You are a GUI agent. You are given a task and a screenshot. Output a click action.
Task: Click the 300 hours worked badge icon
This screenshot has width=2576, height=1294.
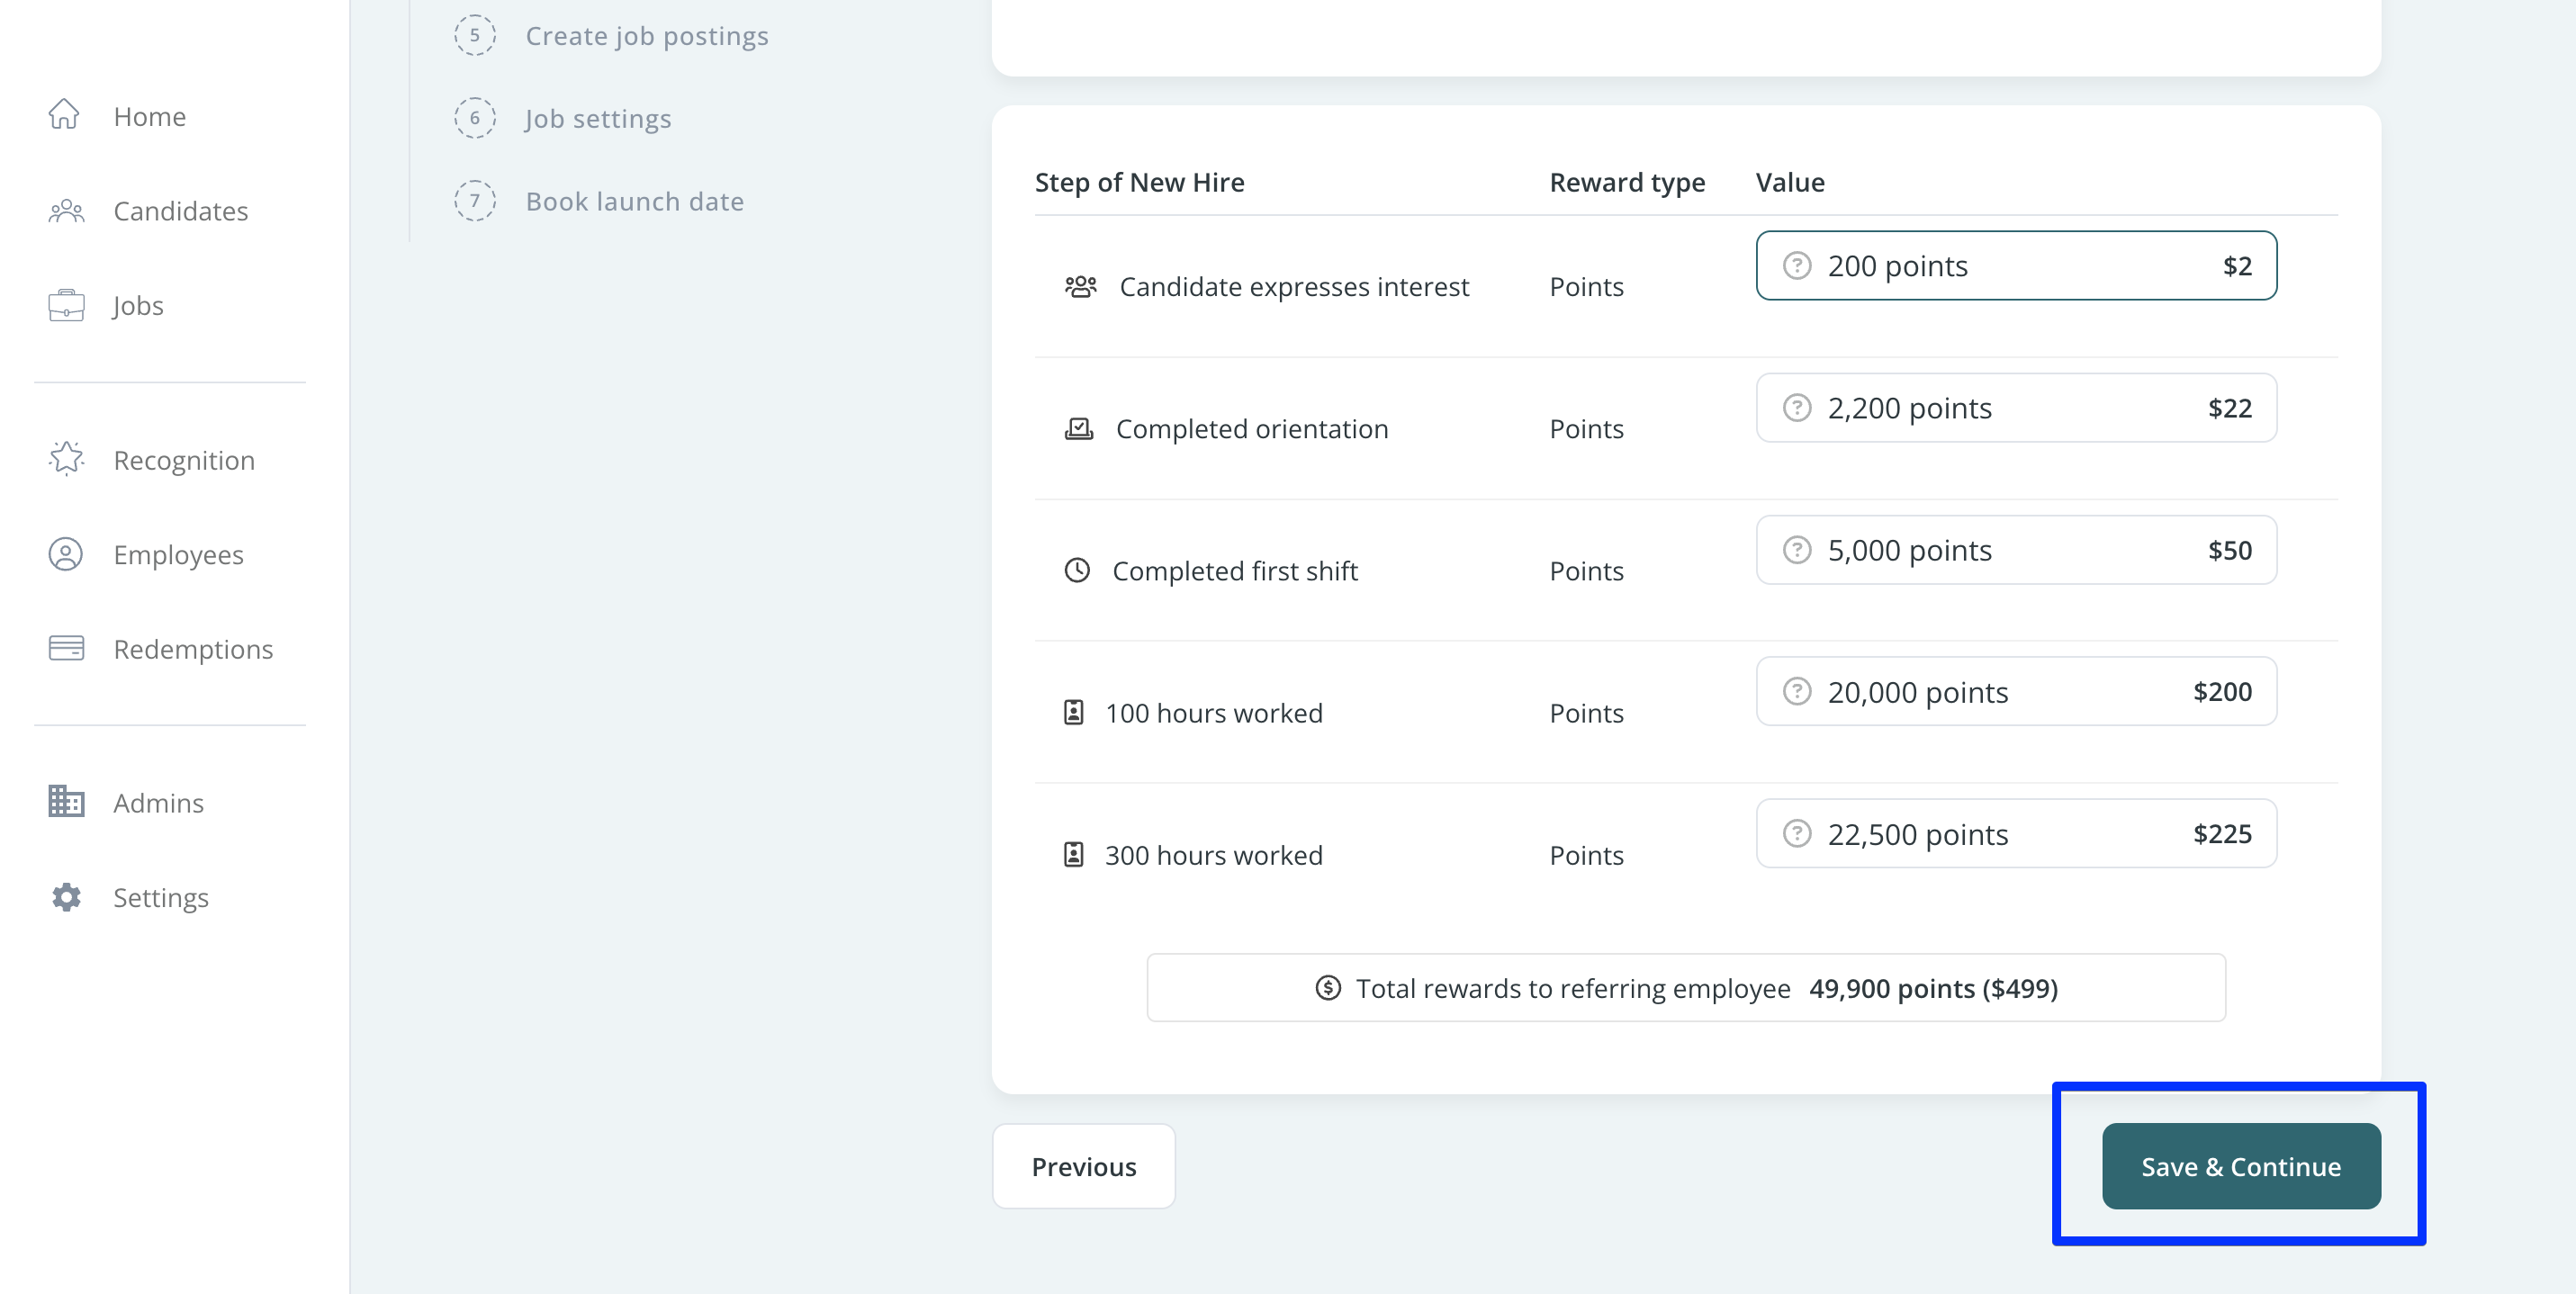pos(1073,855)
